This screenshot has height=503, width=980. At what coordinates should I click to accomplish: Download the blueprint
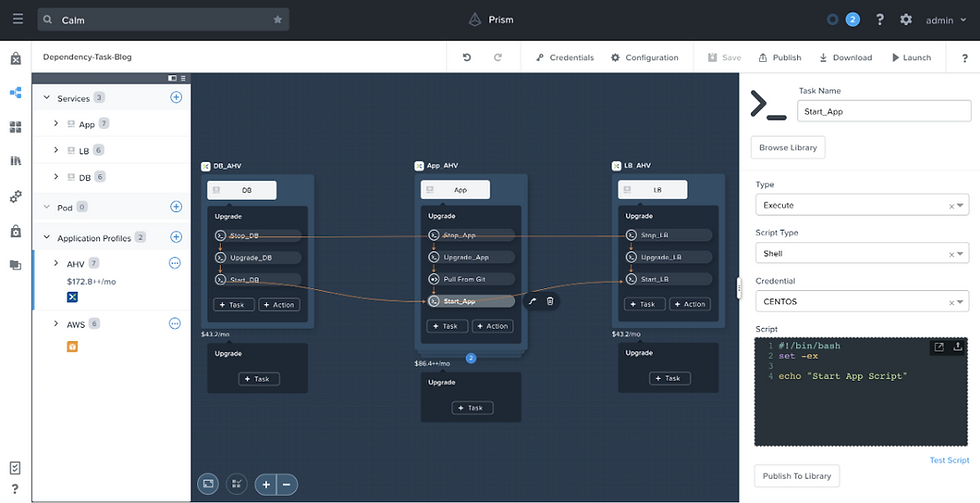click(846, 57)
